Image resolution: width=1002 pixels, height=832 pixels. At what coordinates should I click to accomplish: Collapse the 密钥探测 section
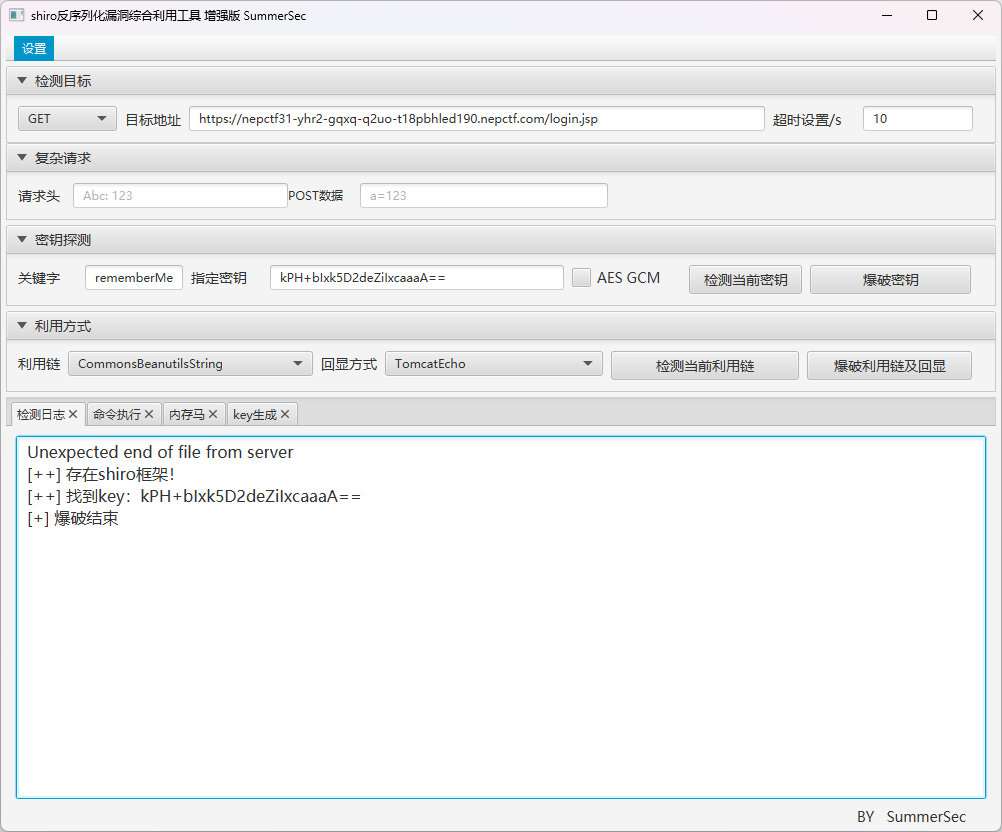pyautogui.click(x=22, y=240)
